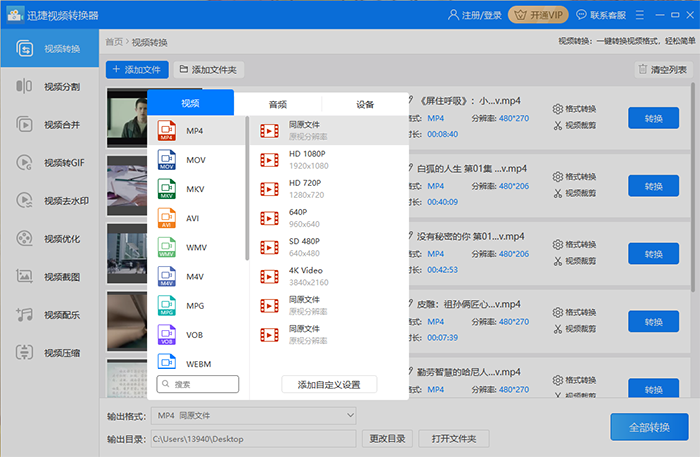Switch to the 设备 tab
700x457 pixels.
(x=365, y=104)
